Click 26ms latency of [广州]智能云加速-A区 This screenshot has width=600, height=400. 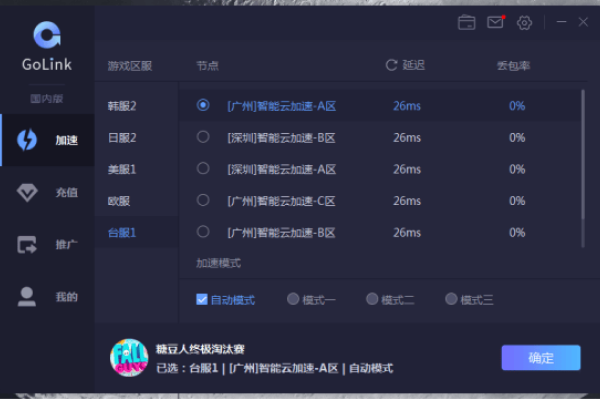[x=407, y=106]
